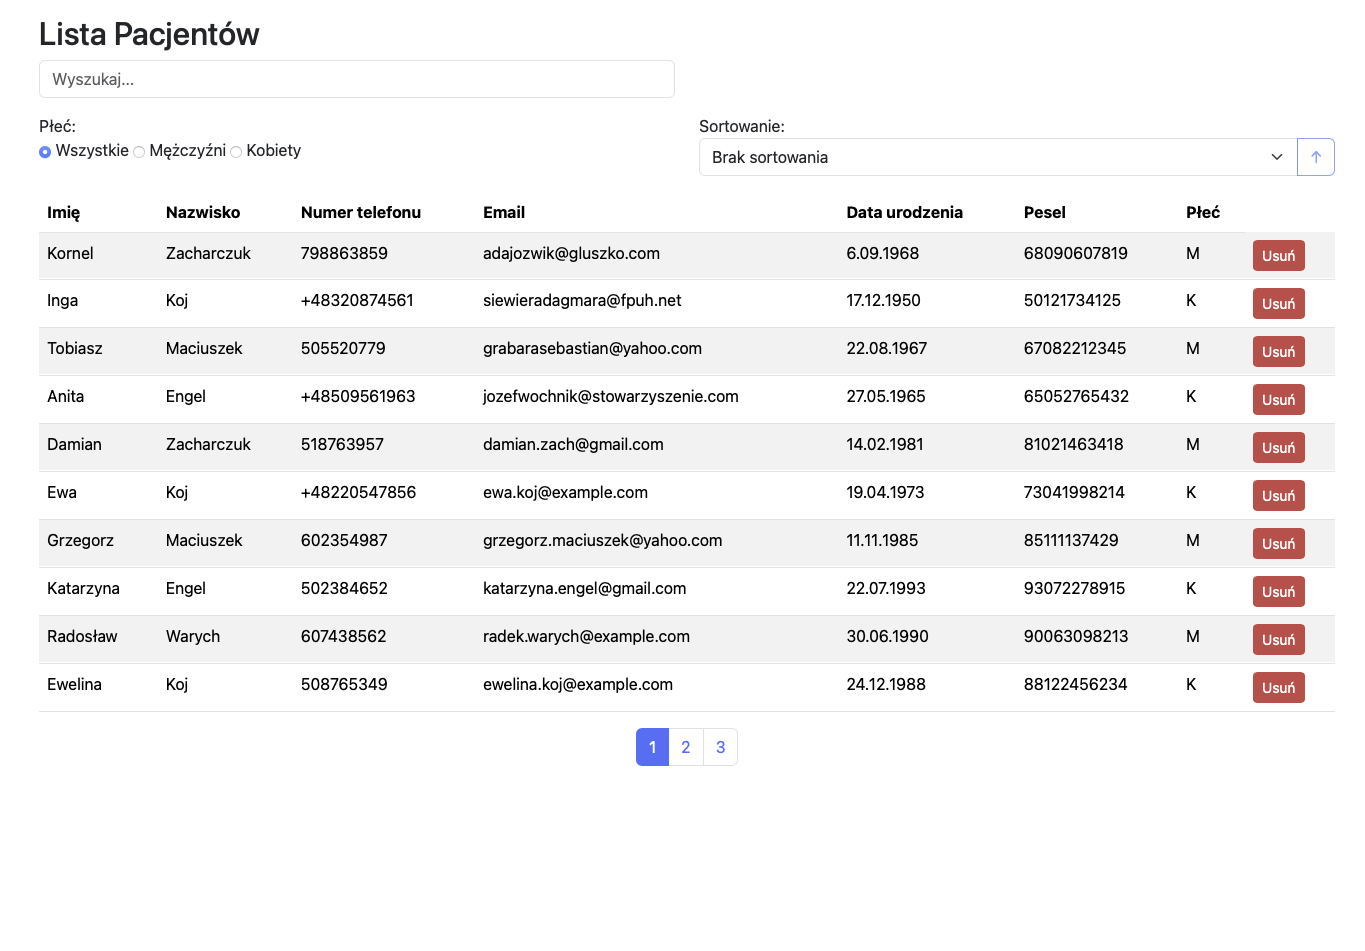Viewport: 1365px width, 951px height.
Task: Select the Mężczyźni radio button
Action: (x=139, y=152)
